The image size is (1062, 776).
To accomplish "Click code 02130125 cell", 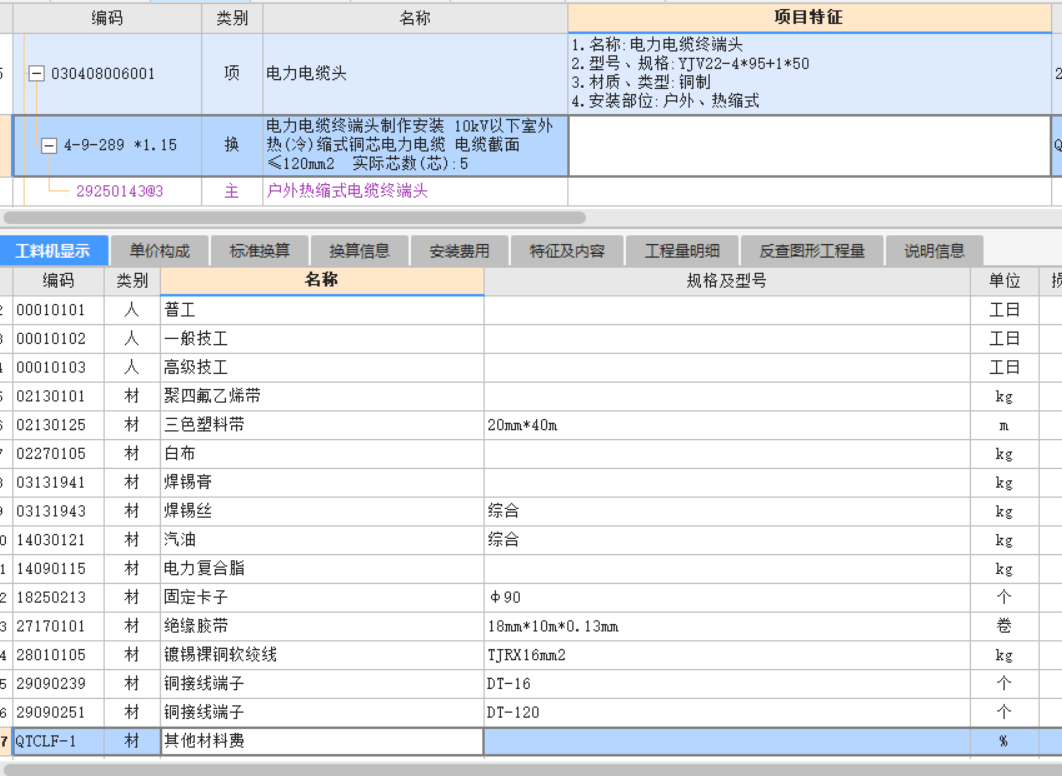I will 58,425.
